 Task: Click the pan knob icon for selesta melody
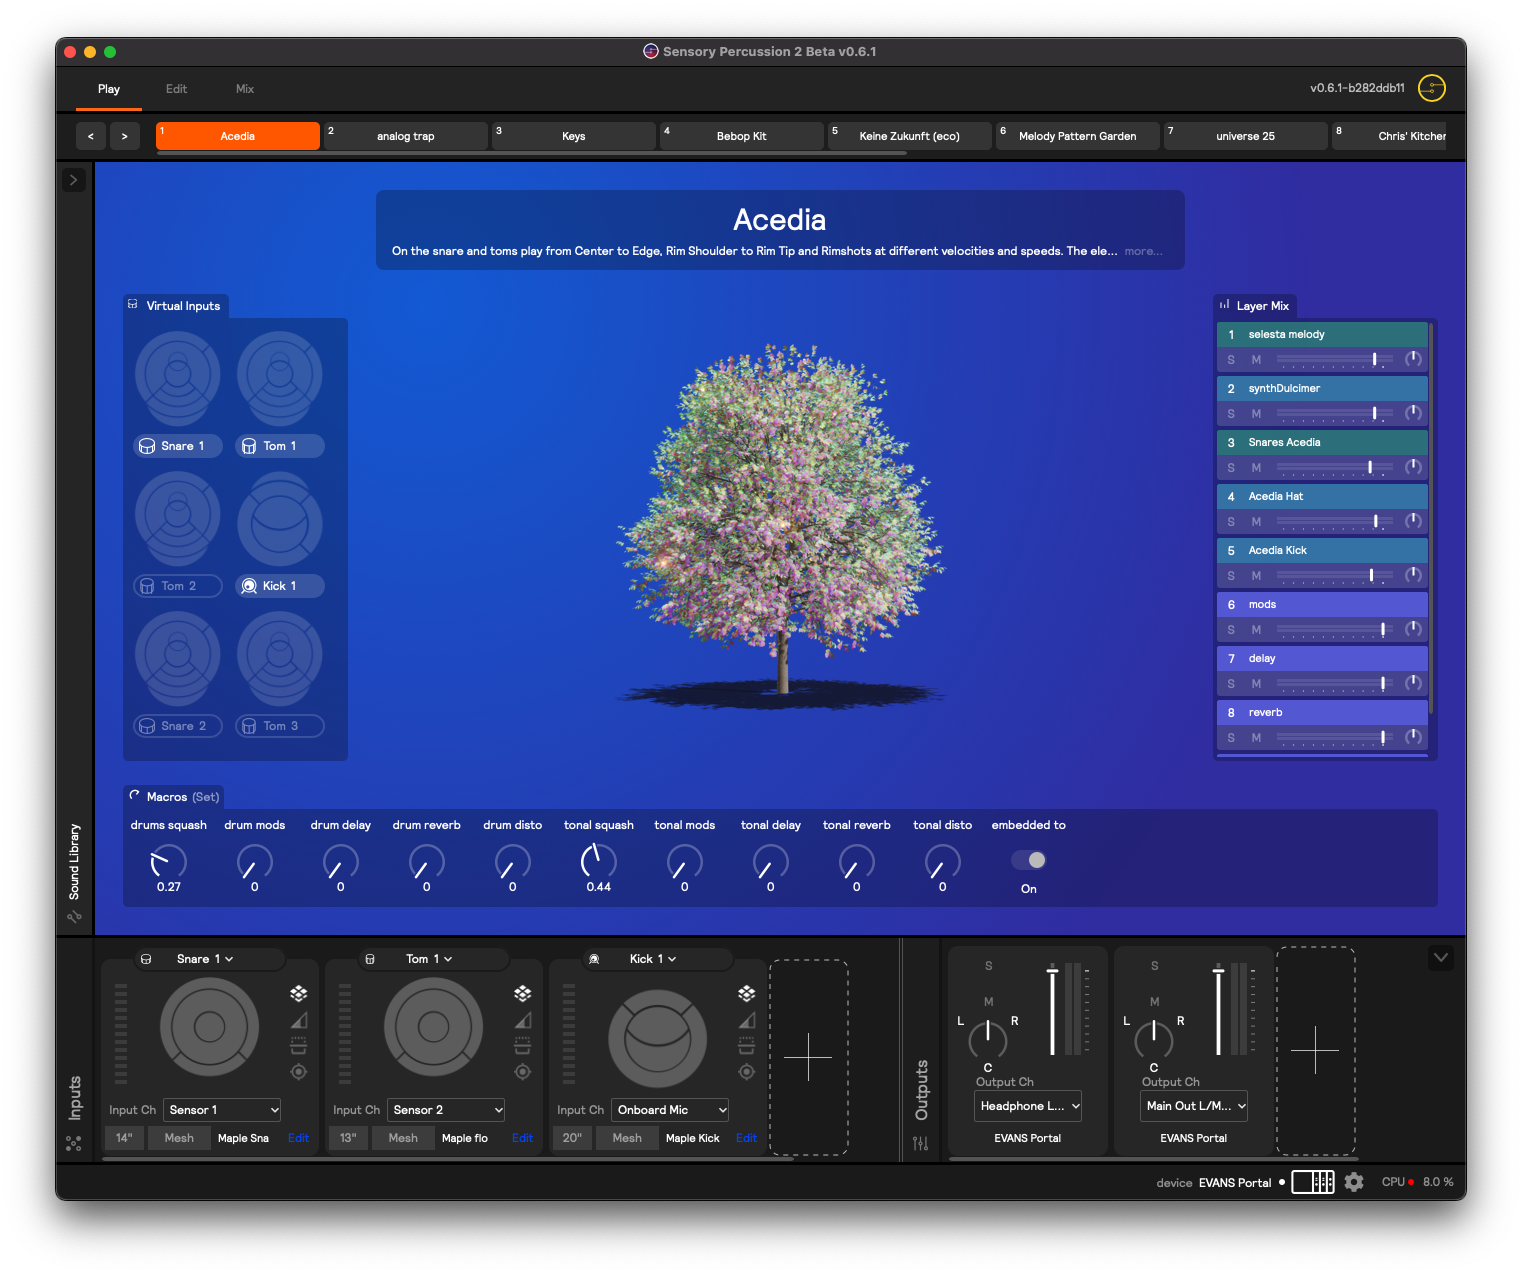pos(1413,359)
